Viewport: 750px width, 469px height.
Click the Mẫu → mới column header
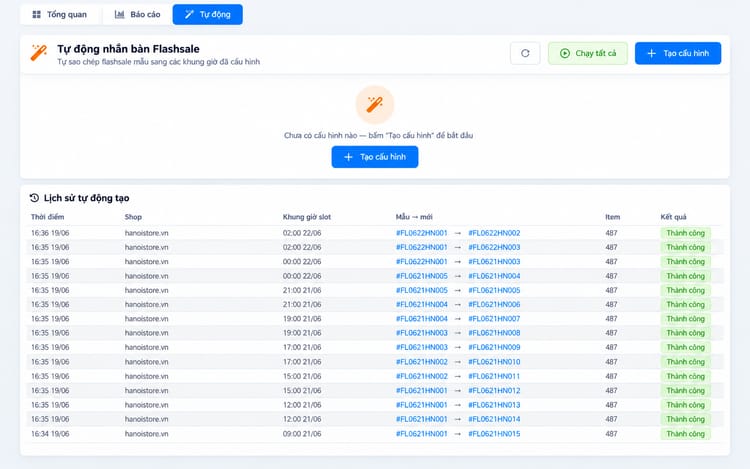pyautogui.click(x=414, y=217)
